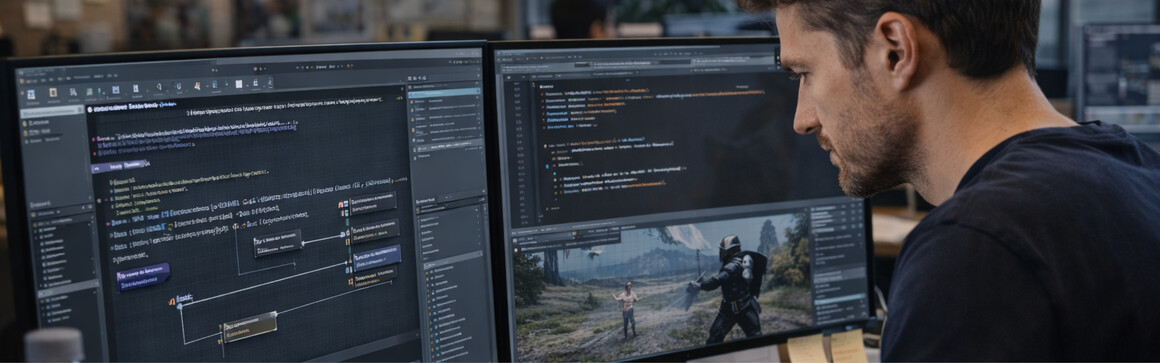Click the blue marker dot in code gutter
Viewport: 1160px width, 363px height.
pos(548,166)
